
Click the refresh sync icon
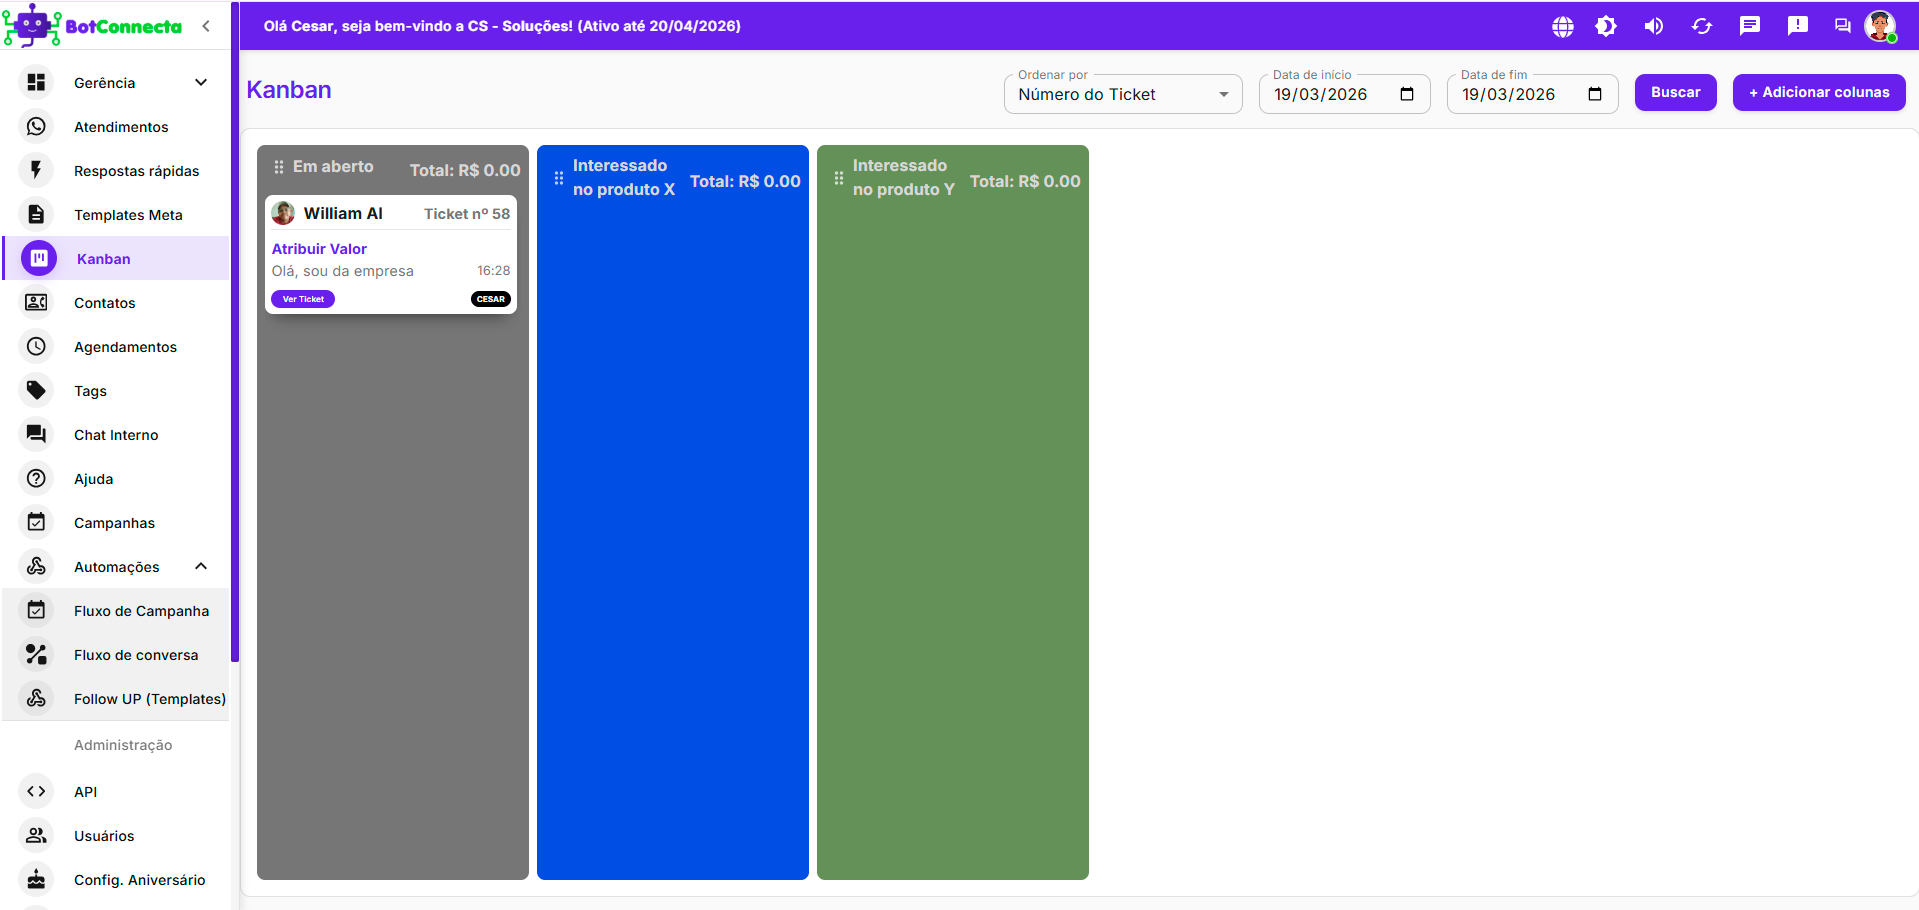click(1701, 27)
